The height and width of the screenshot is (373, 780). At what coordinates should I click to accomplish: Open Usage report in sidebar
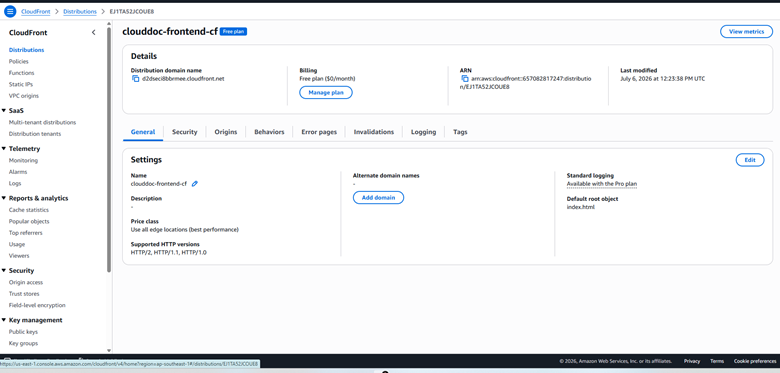pyautogui.click(x=17, y=244)
